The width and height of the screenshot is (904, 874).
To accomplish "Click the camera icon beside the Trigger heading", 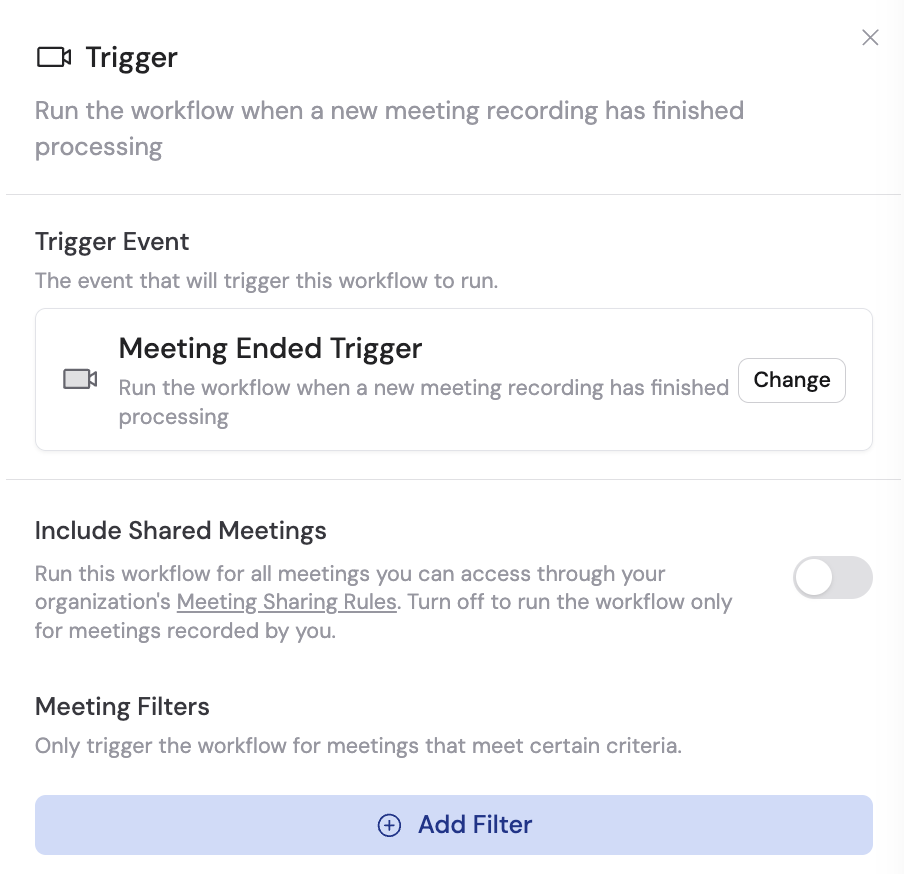I will click(x=53, y=57).
